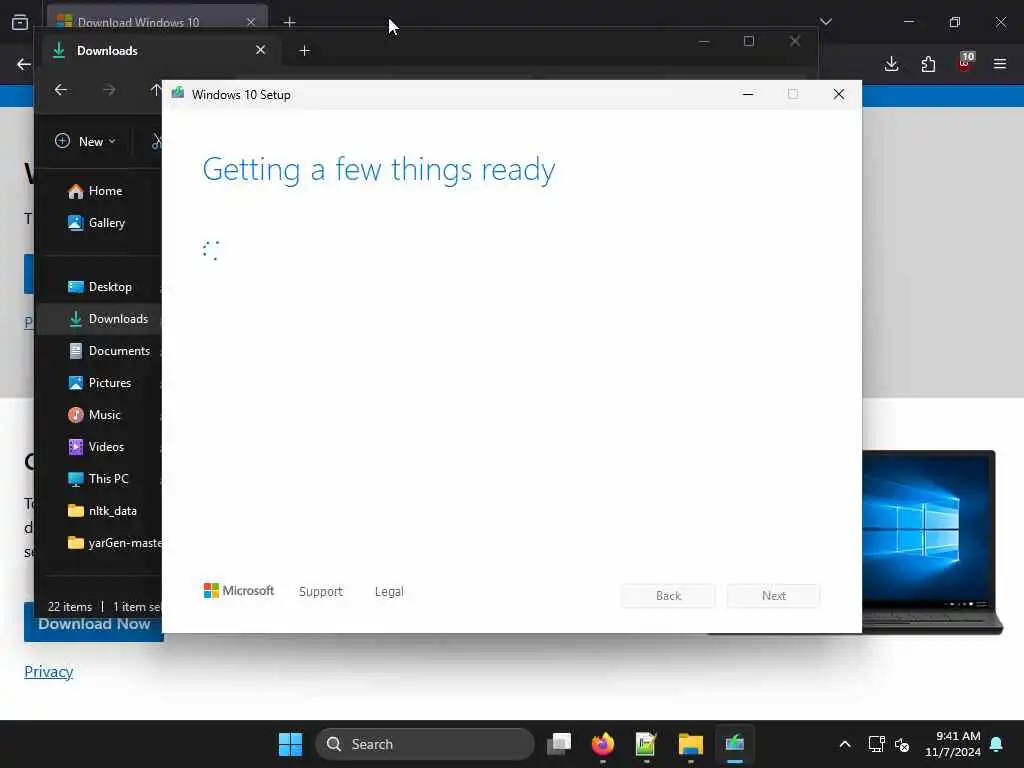The height and width of the screenshot is (768, 1024).
Task: Click Next in Windows 10 Setup
Action: click(773, 596)
